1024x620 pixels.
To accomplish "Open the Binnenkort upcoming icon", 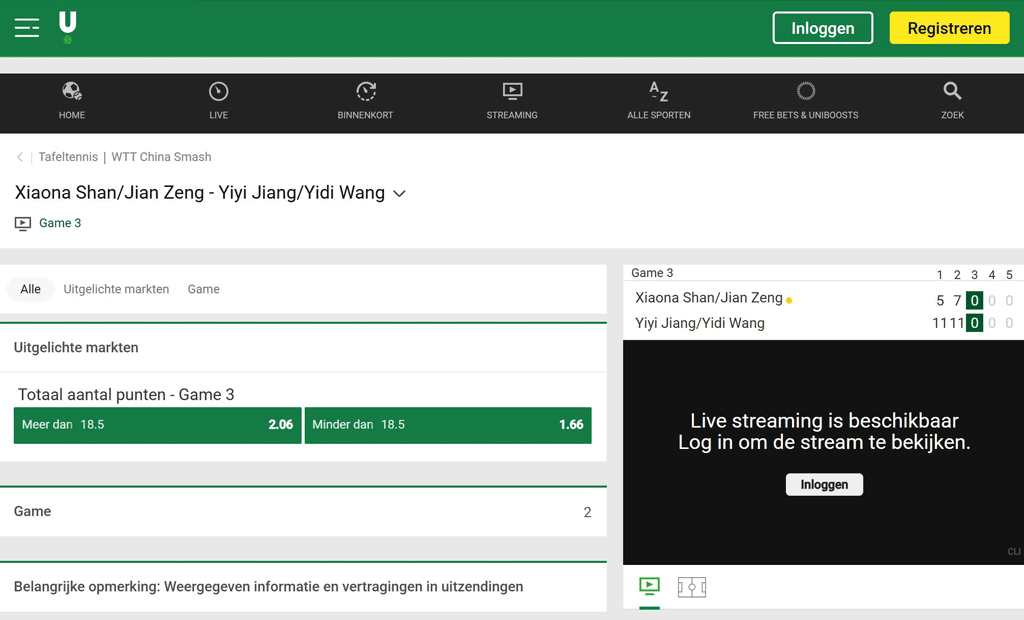I will coord(366,91).
